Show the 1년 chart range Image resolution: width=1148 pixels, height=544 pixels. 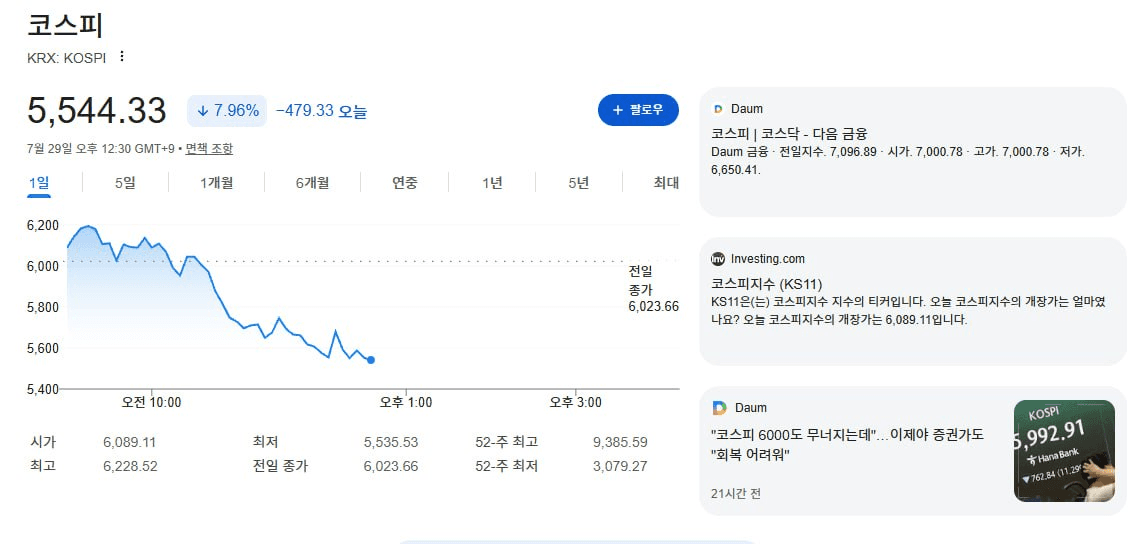point(492,183)
